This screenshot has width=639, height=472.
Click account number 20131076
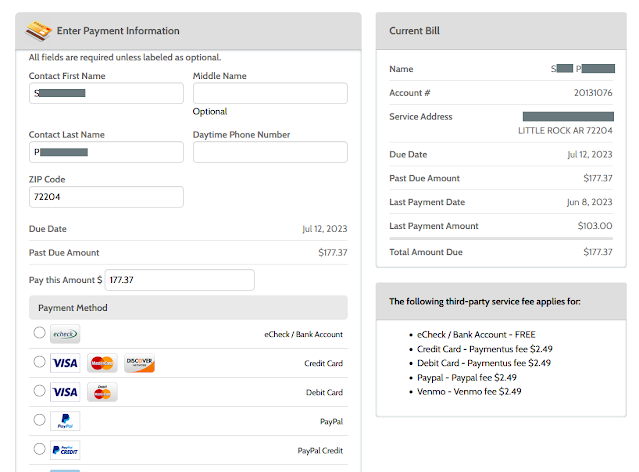point(593,93)
